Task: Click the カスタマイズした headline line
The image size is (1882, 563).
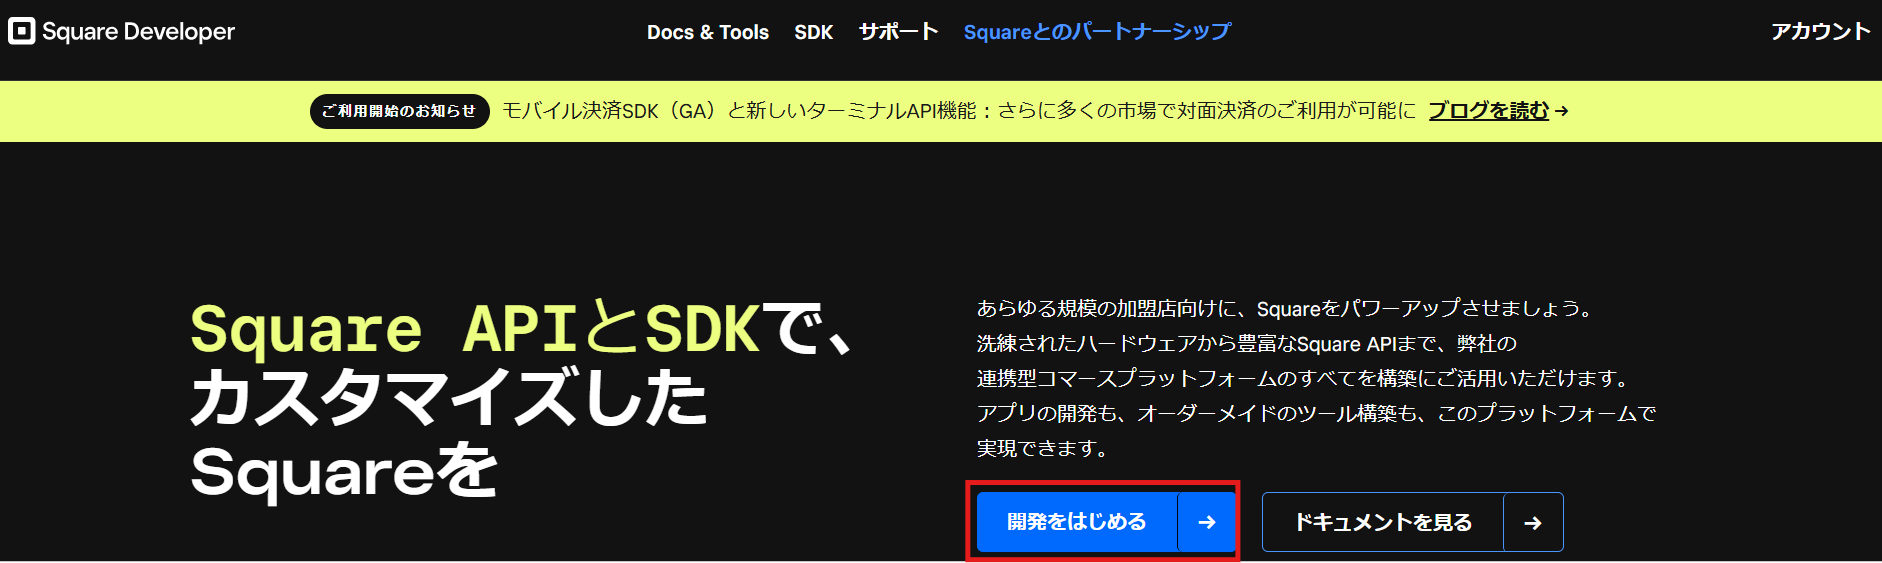Action: coord(449,398)
